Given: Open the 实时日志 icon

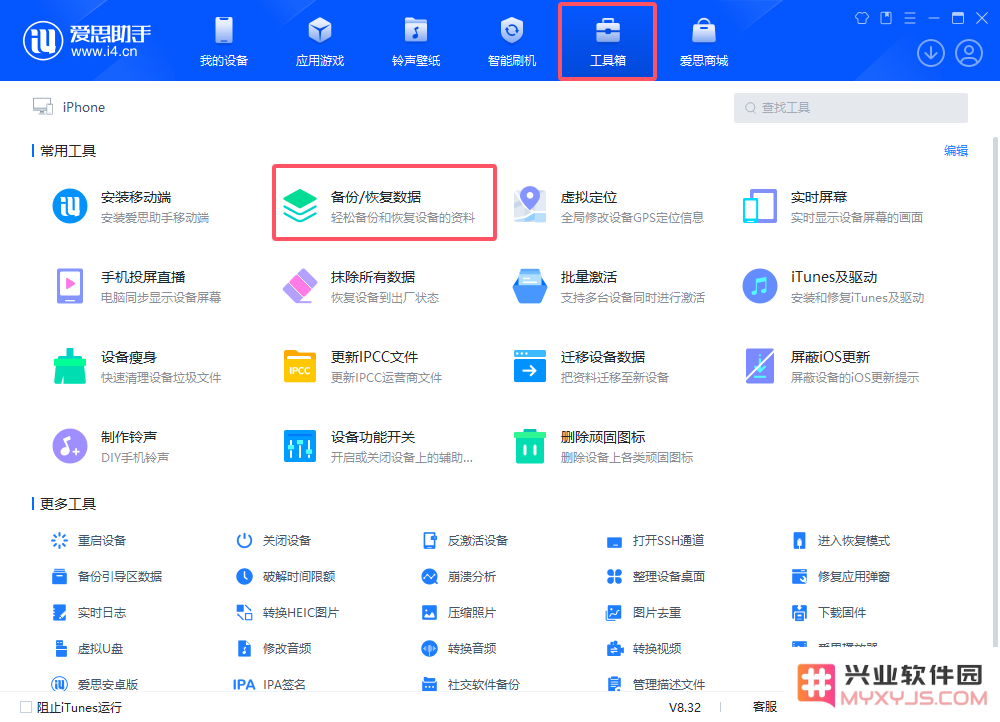Looking at the screenshot, I should tap(59, 613).
